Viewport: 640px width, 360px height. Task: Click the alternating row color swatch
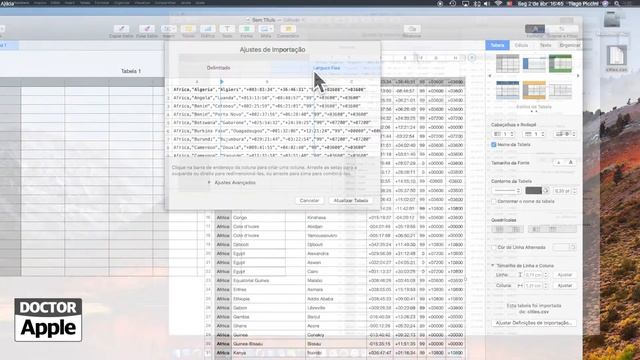561,247
